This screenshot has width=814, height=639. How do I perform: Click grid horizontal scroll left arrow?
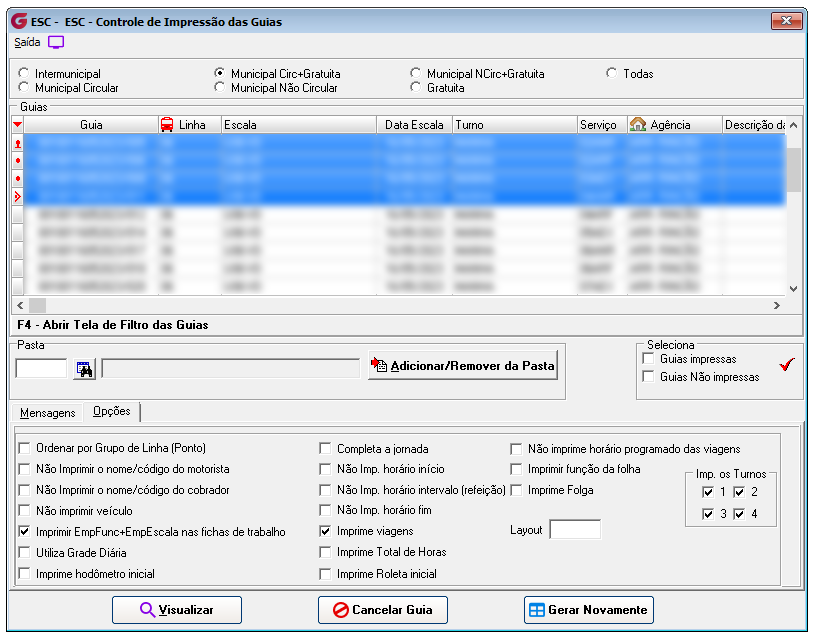pyautogui.click(x=20, y=305)
